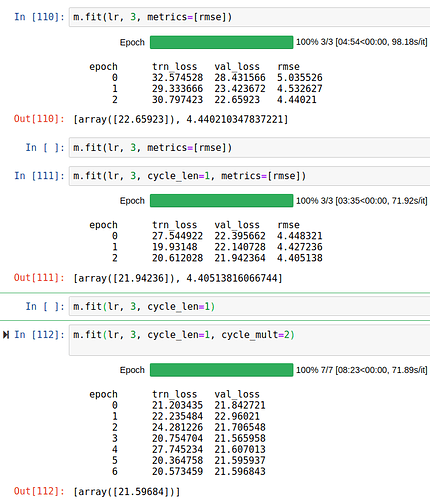Focus the In [111] cycle_len=1 metrics cell
Viewport: 430px width, 500px height.
(x=249, y=176)
